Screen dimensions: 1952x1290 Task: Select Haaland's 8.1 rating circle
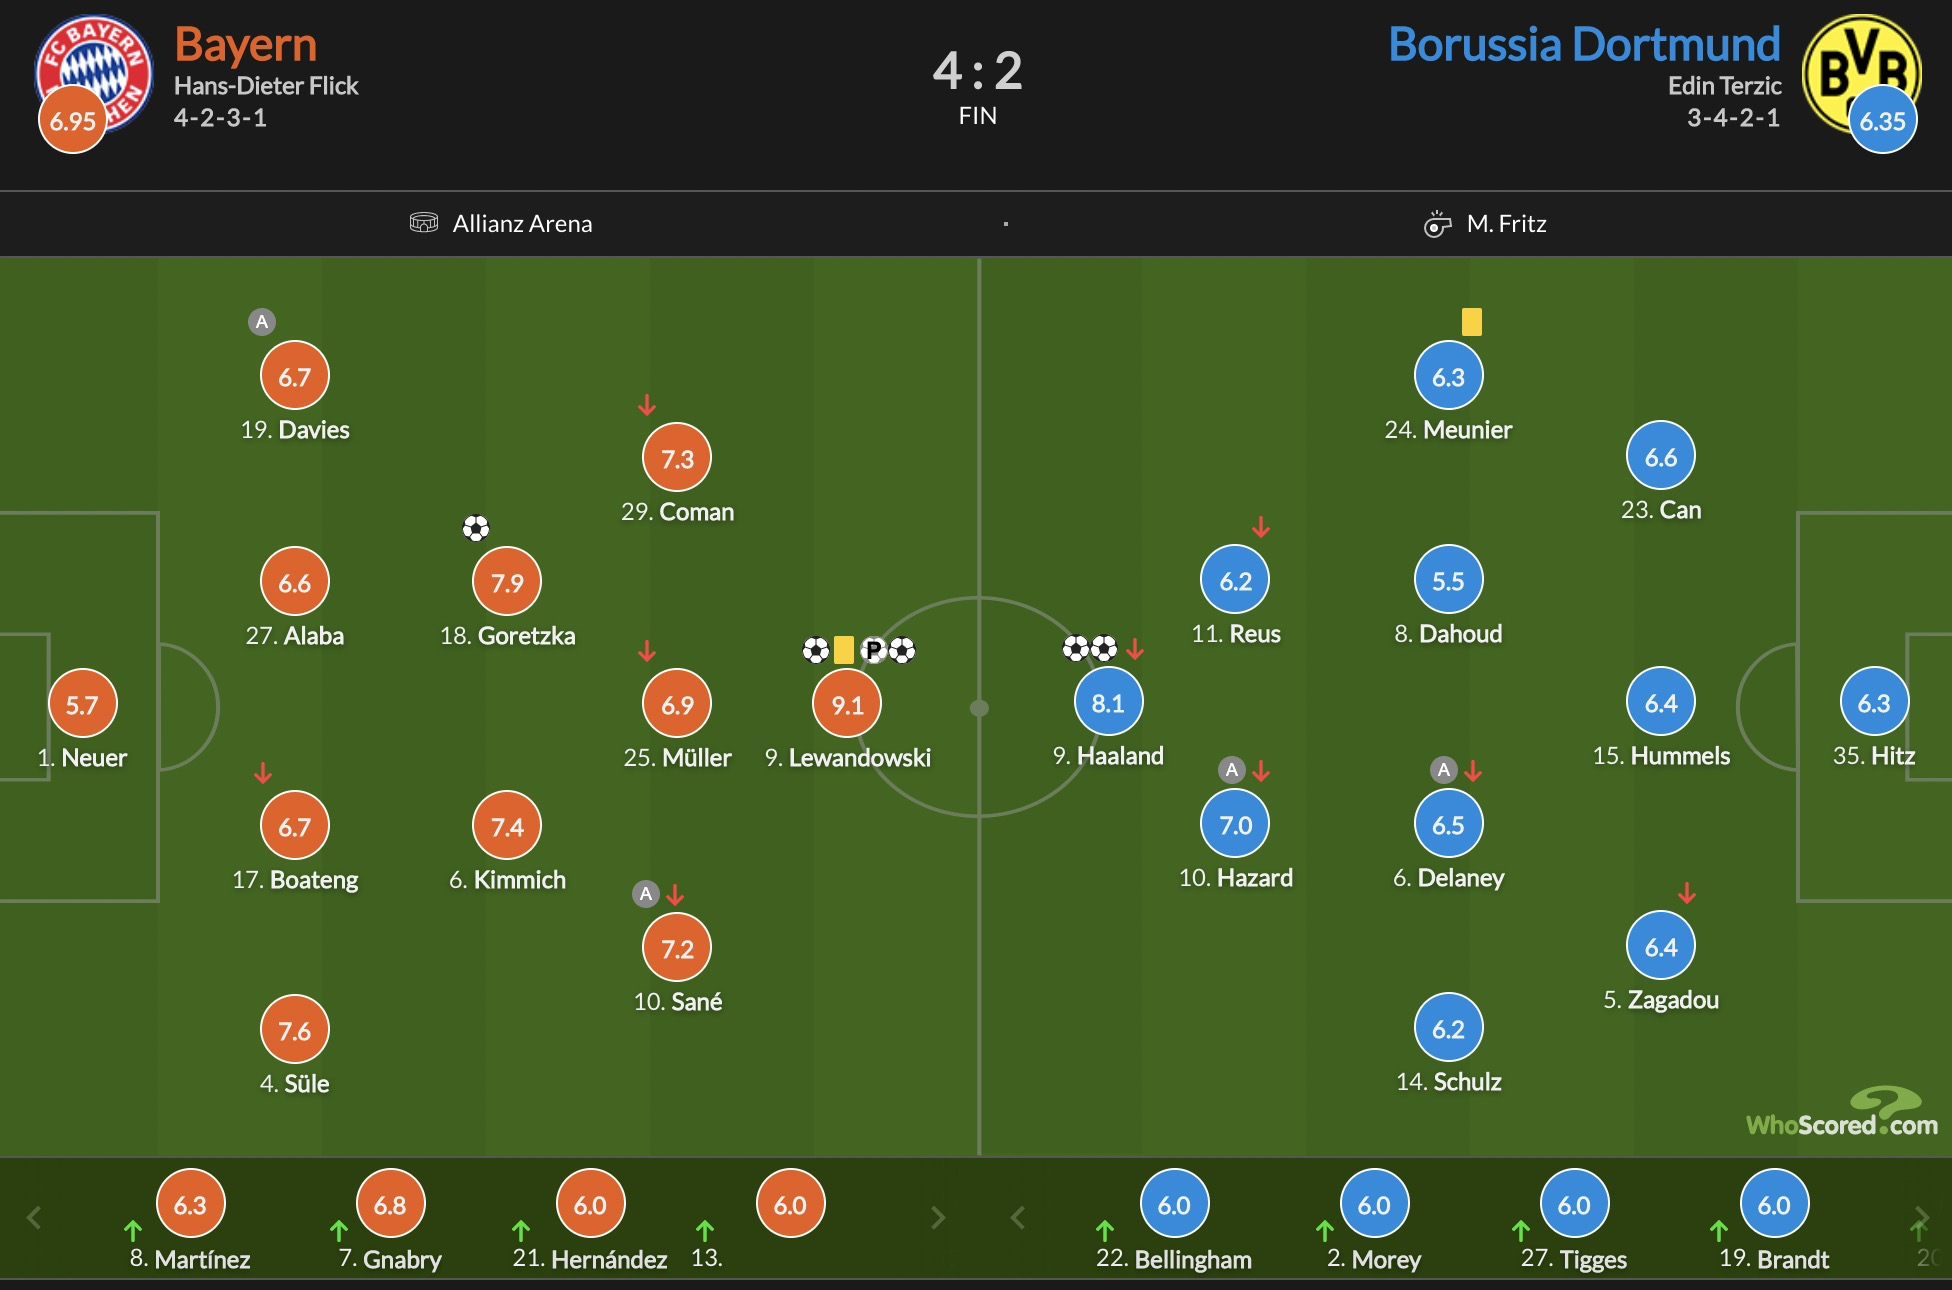[1108, 702]
